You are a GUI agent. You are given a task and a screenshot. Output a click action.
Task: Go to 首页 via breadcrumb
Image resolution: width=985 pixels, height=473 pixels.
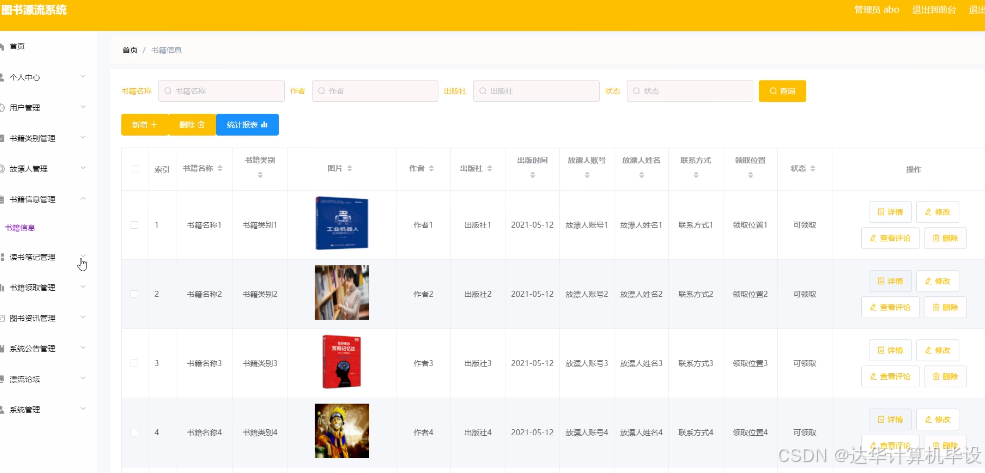click(130, 50)
